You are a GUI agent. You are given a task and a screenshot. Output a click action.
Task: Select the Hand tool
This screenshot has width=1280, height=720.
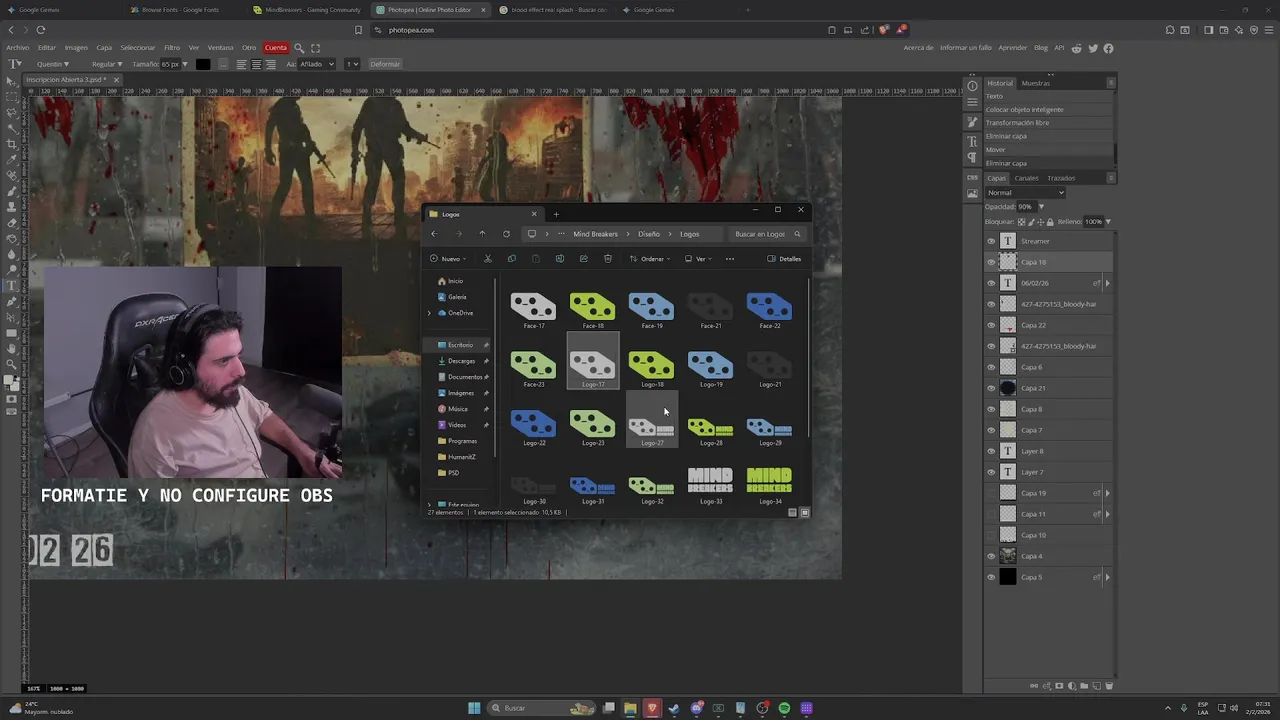(12, 348)
